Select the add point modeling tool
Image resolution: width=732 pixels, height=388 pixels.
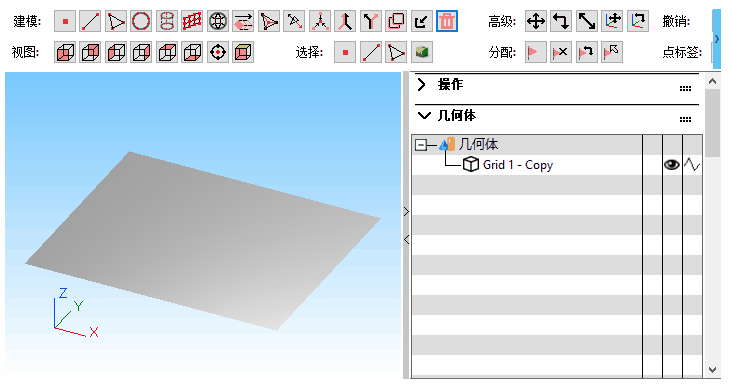point(65,21)
